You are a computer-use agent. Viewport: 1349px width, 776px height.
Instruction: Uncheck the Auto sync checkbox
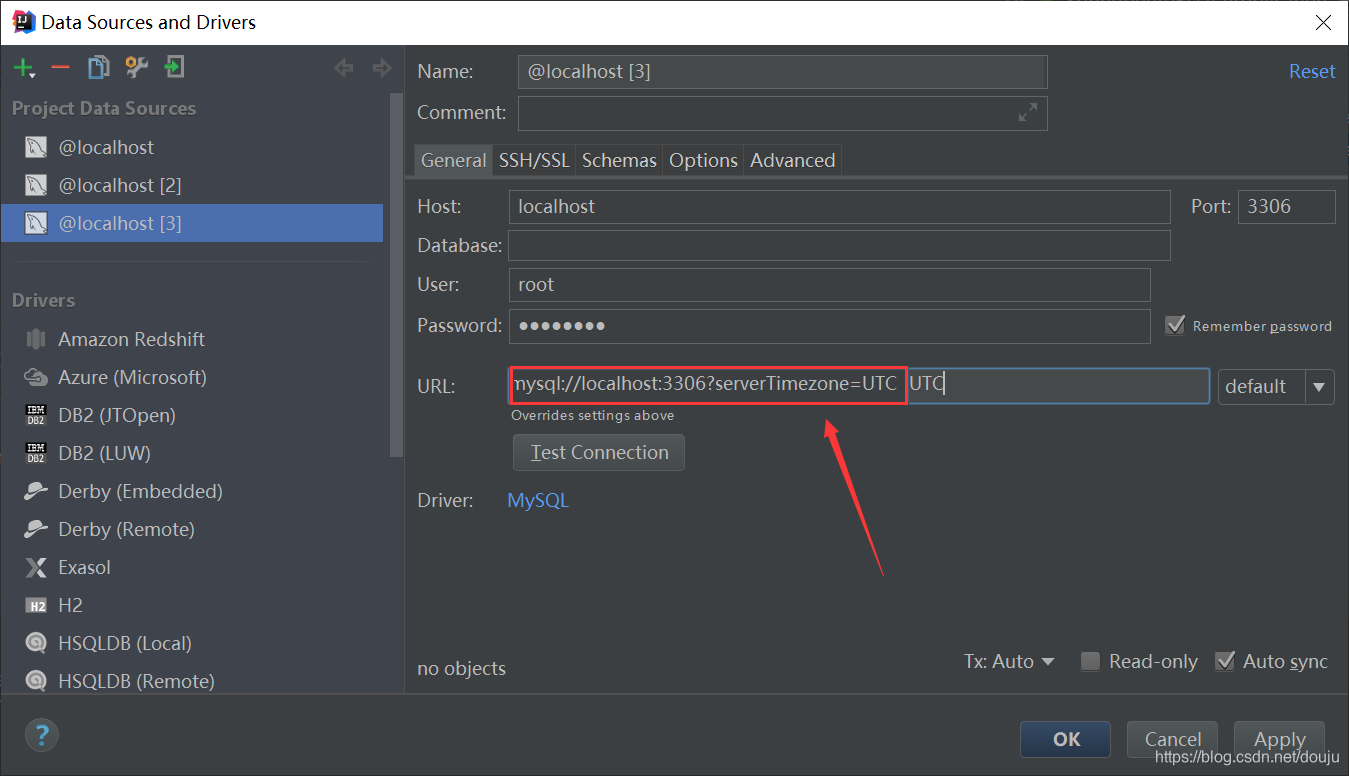1224,661
